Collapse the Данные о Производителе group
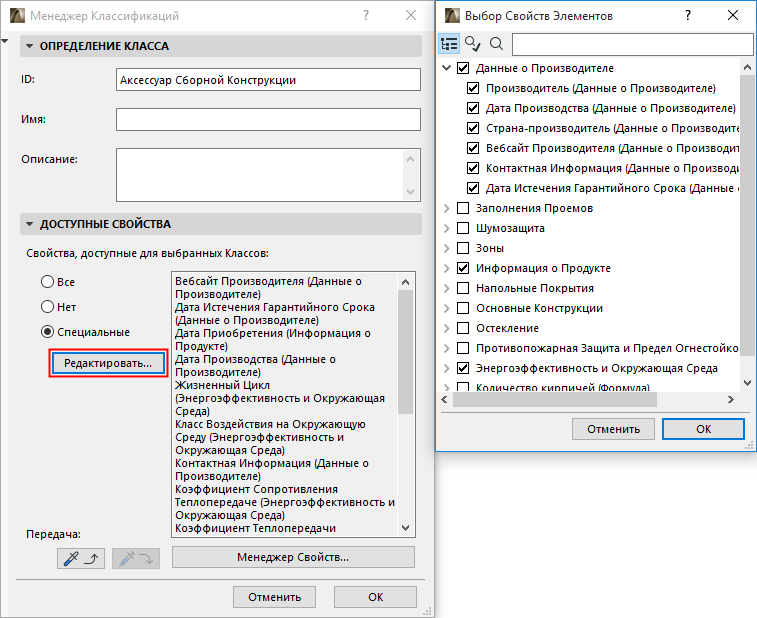The image size is (757, 618). point(447,68)
